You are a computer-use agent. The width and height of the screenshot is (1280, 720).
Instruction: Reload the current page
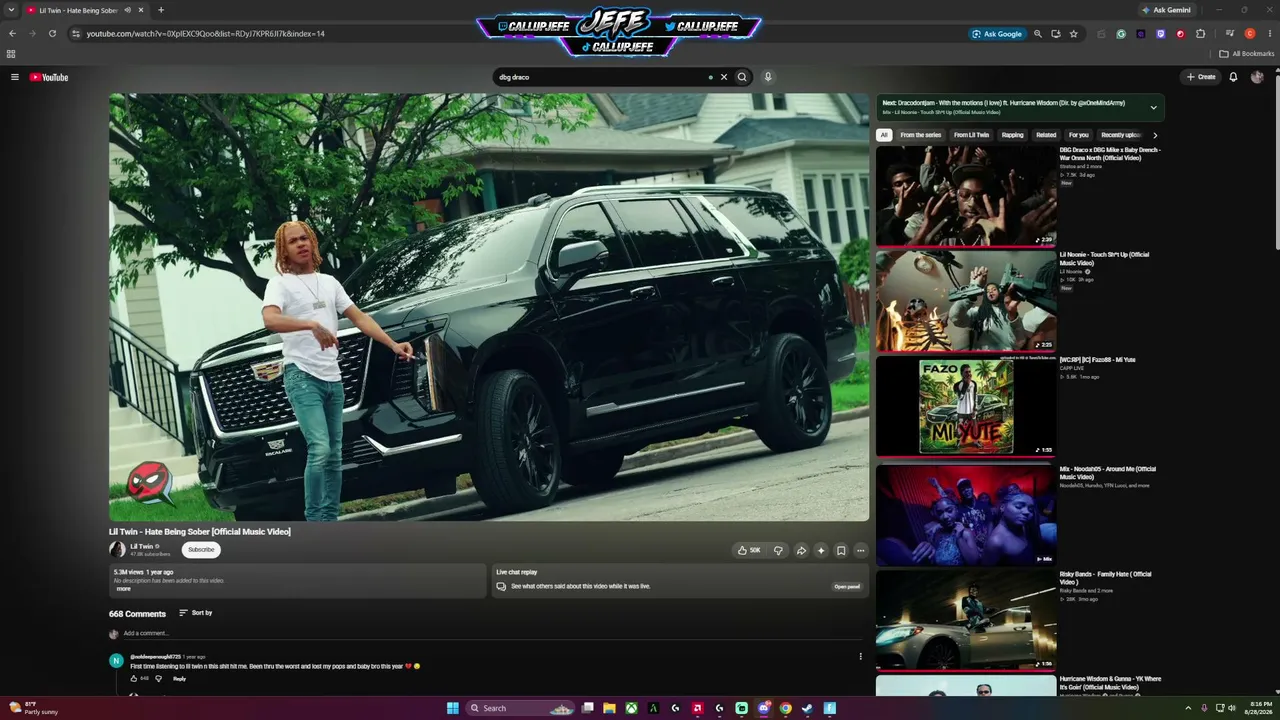click(52, 33)
